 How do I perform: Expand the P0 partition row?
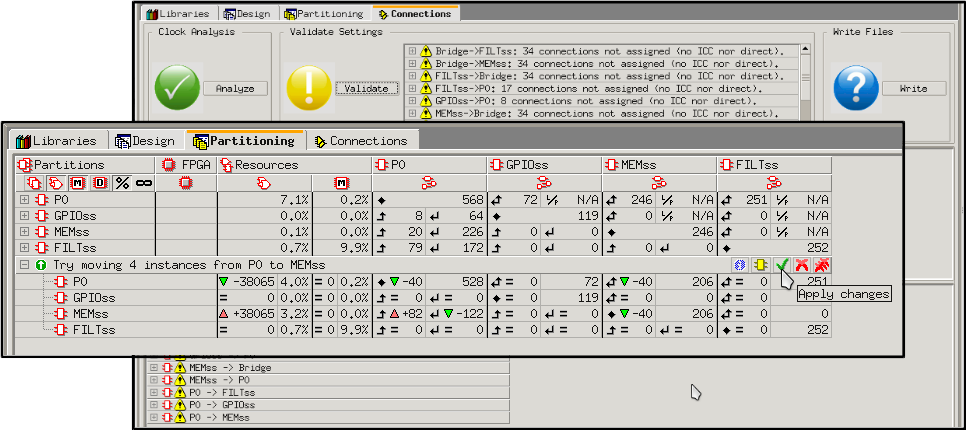point(25,200)
